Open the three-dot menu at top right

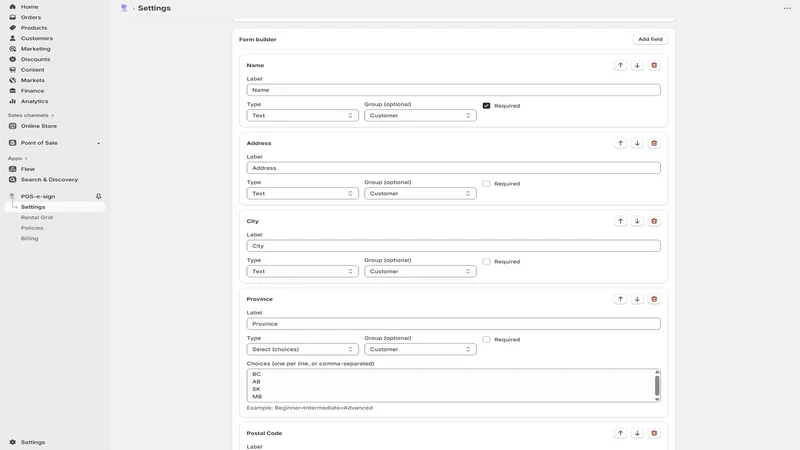coord(787,8)
